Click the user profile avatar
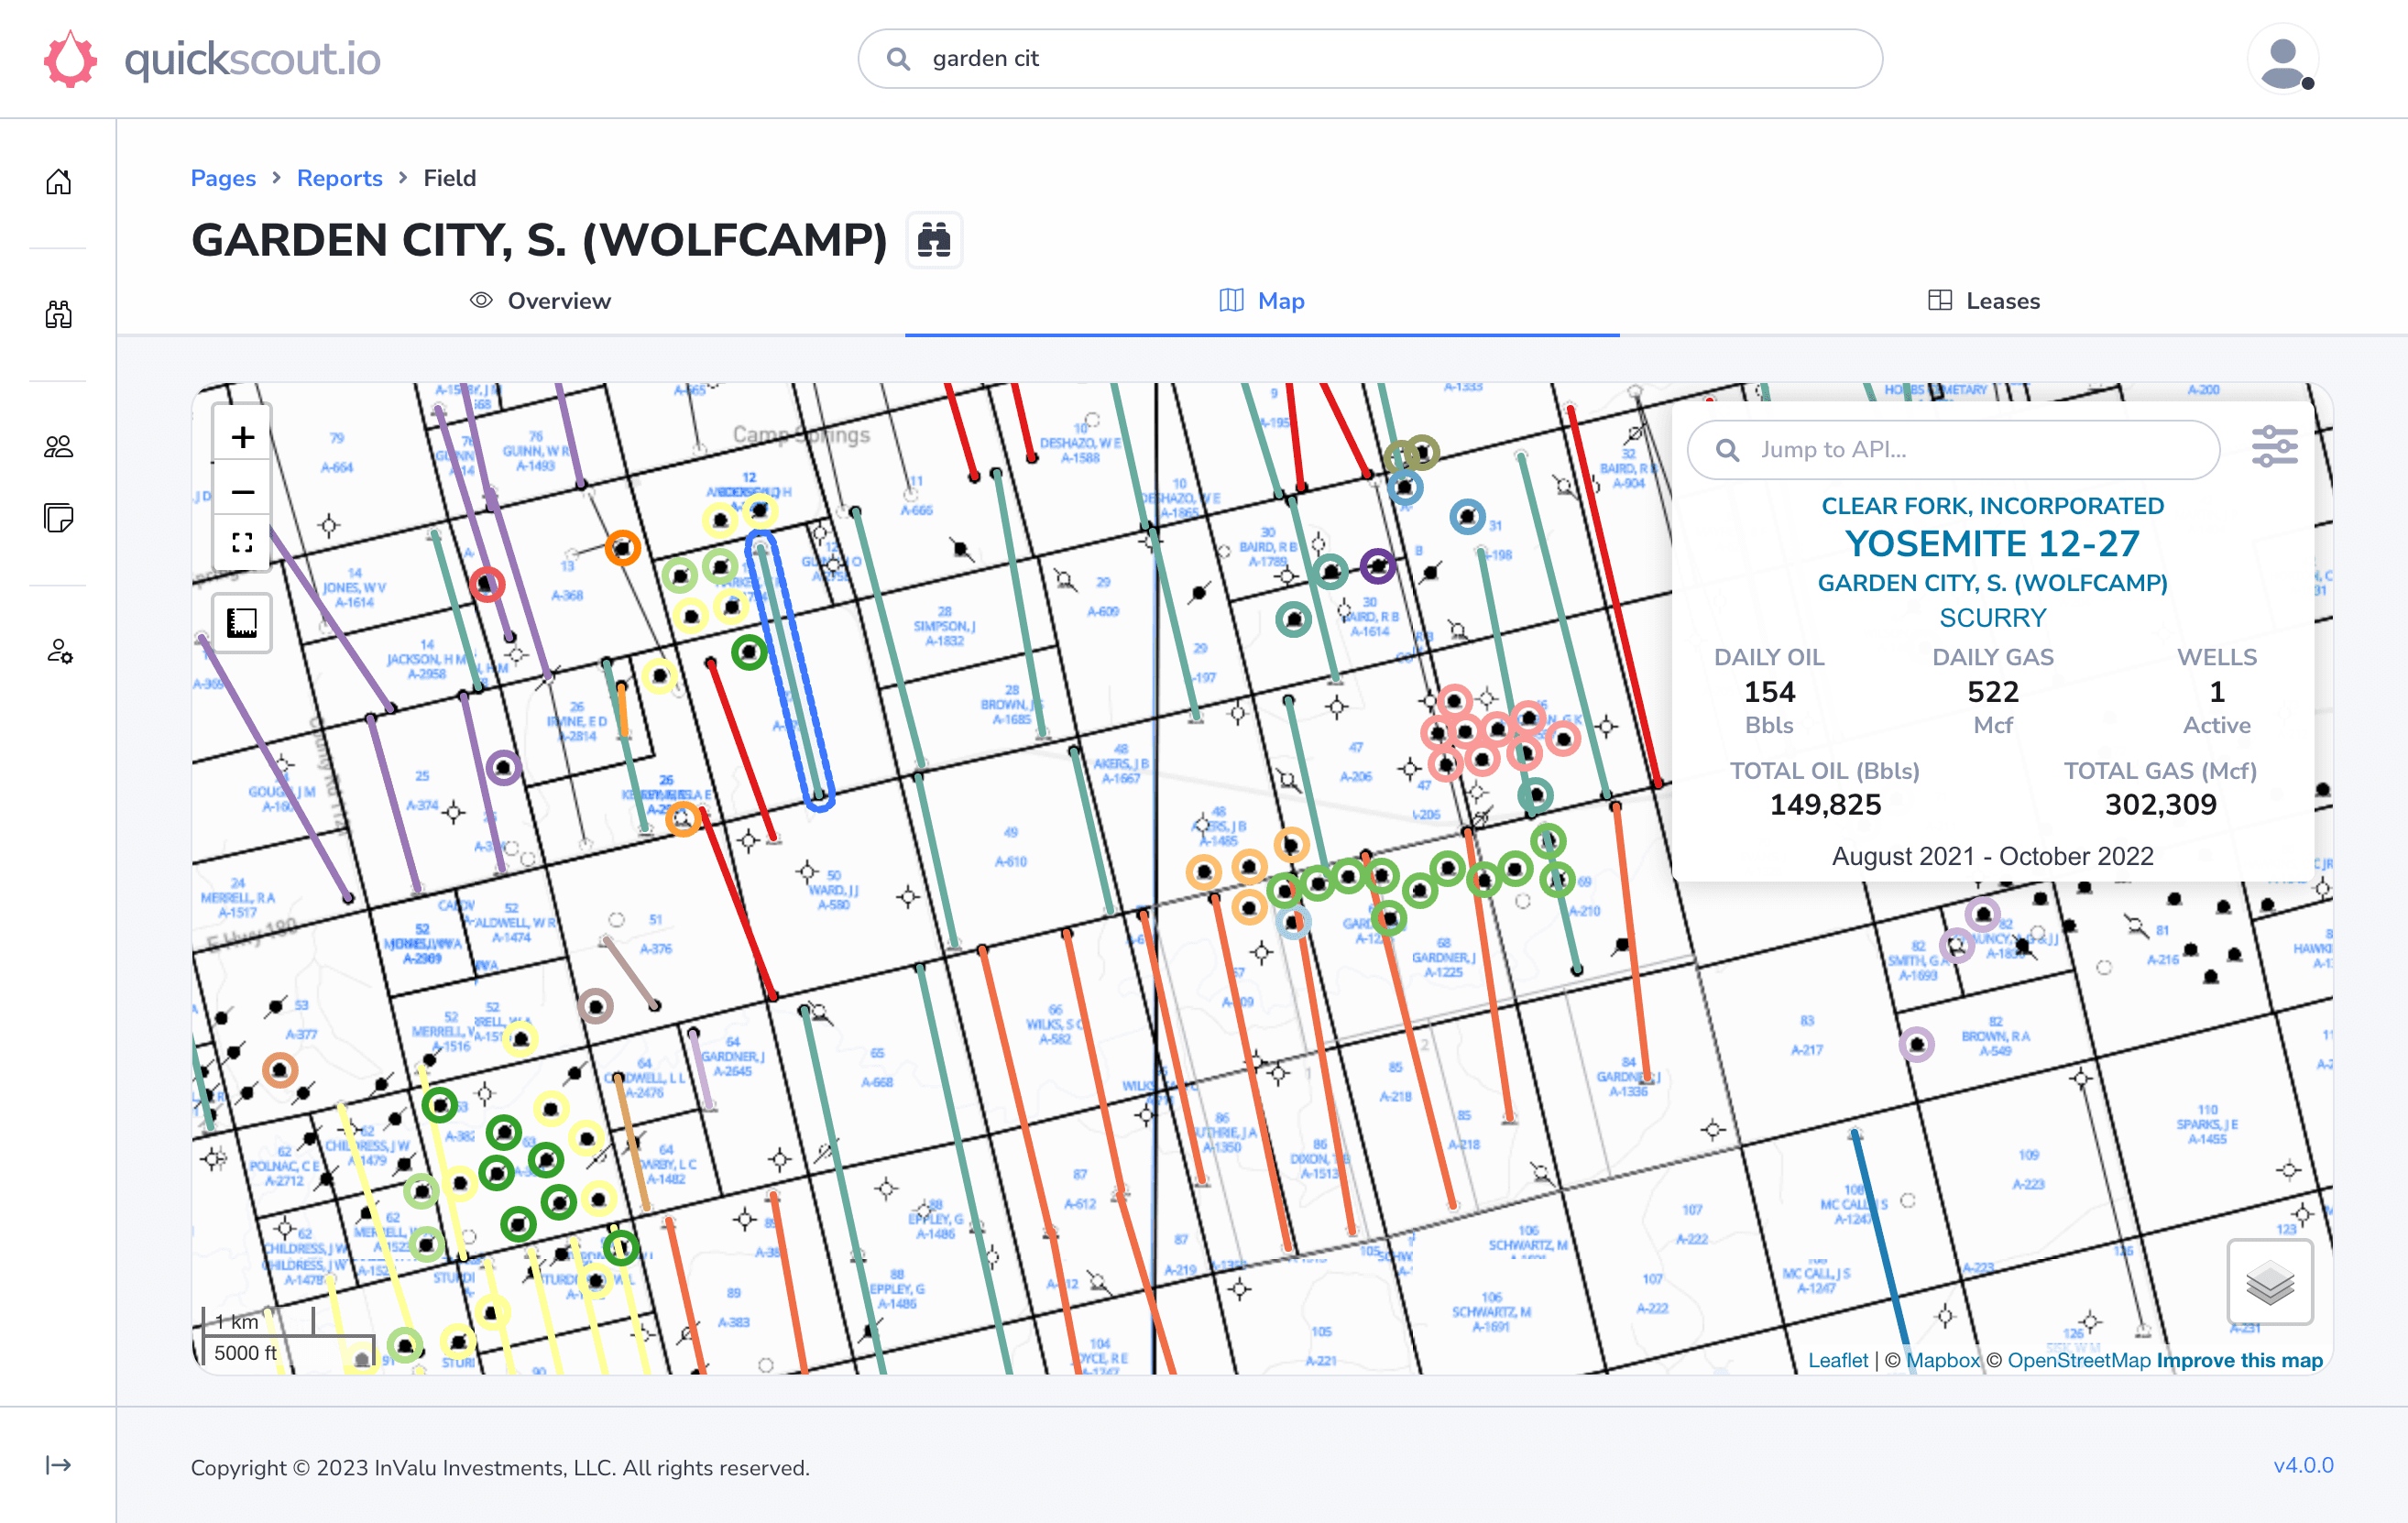Screen dimensions: 2408x1523 pyautogui.click(x=2283, y=60)
